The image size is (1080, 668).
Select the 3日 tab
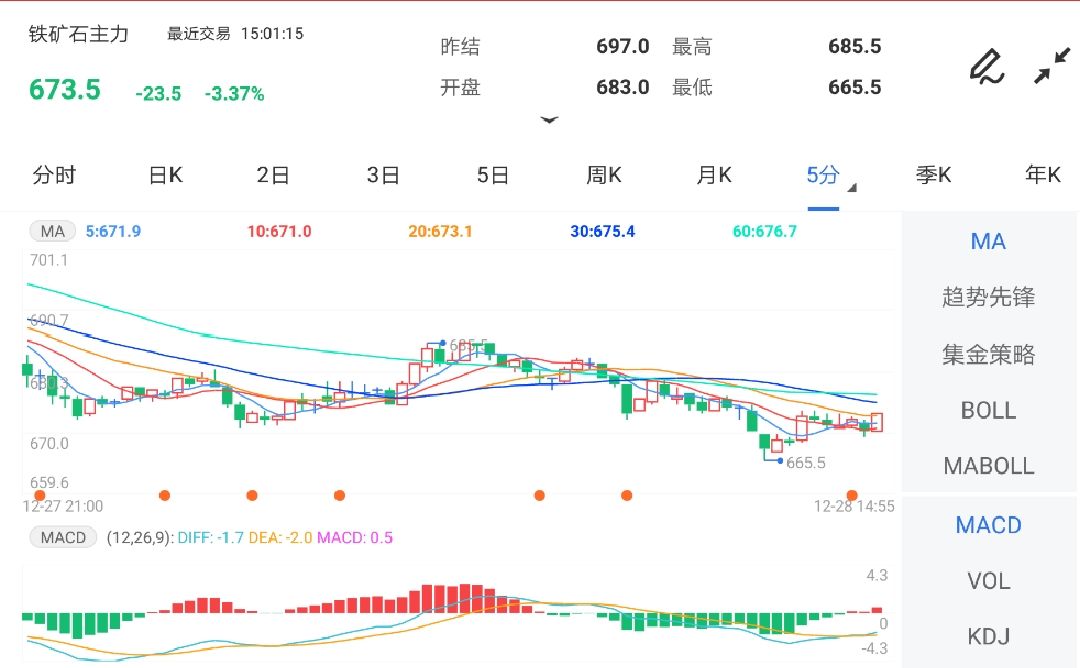[x=383, y=175]
